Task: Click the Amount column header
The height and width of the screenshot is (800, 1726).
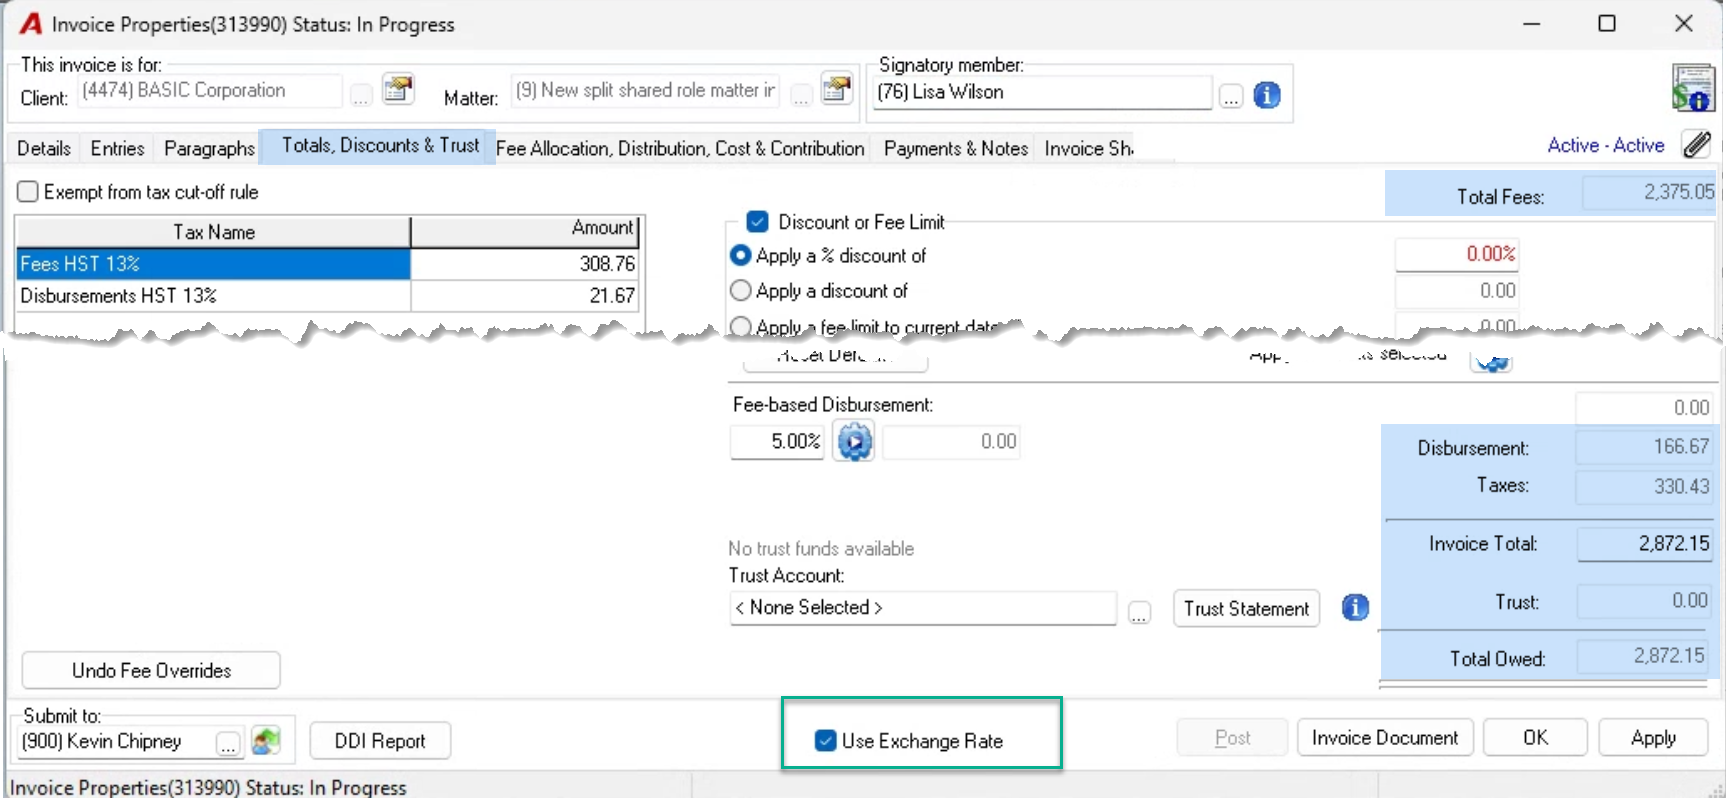Action: tap(525, 230)
